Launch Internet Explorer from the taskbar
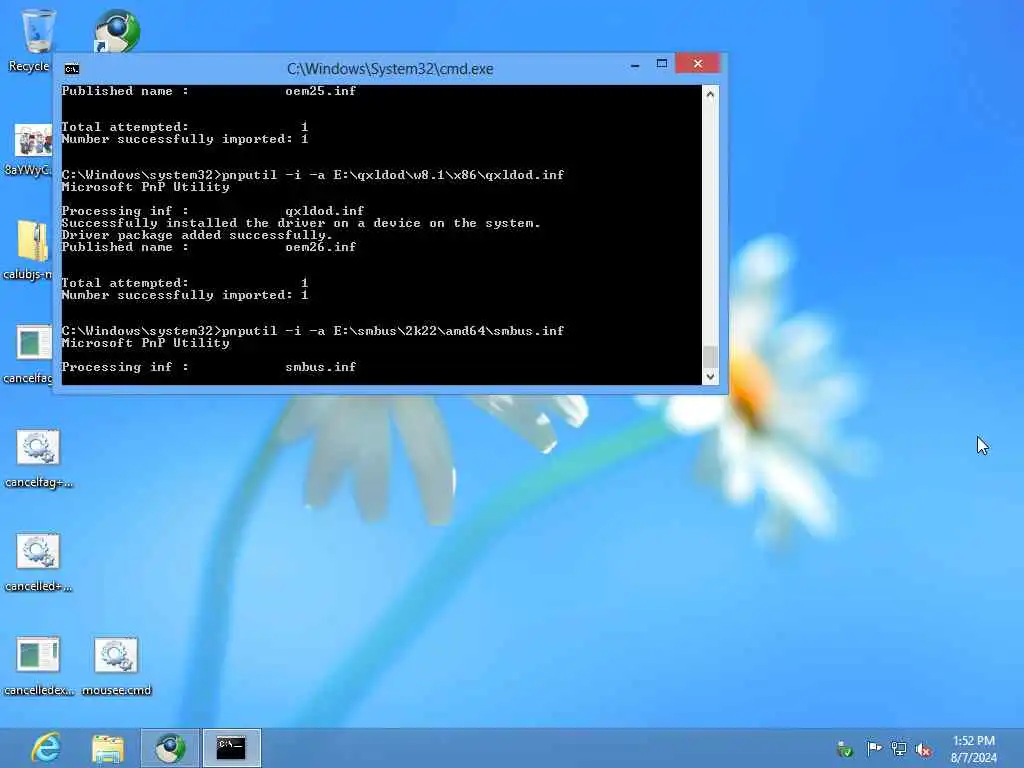This screenshot has width=1024, height=768. point(46,748)
